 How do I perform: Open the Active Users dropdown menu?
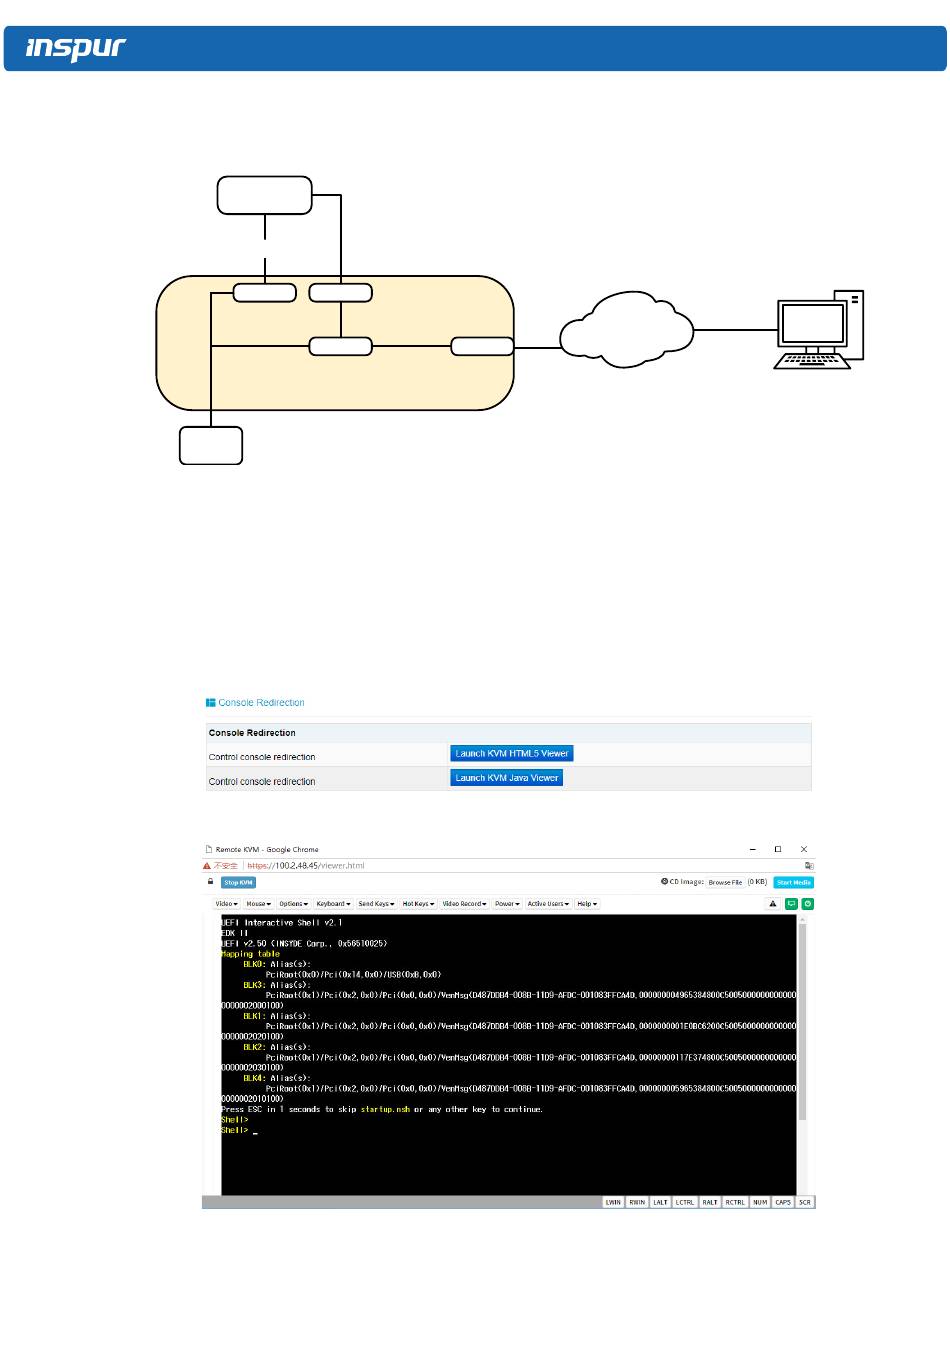point(548,904)
